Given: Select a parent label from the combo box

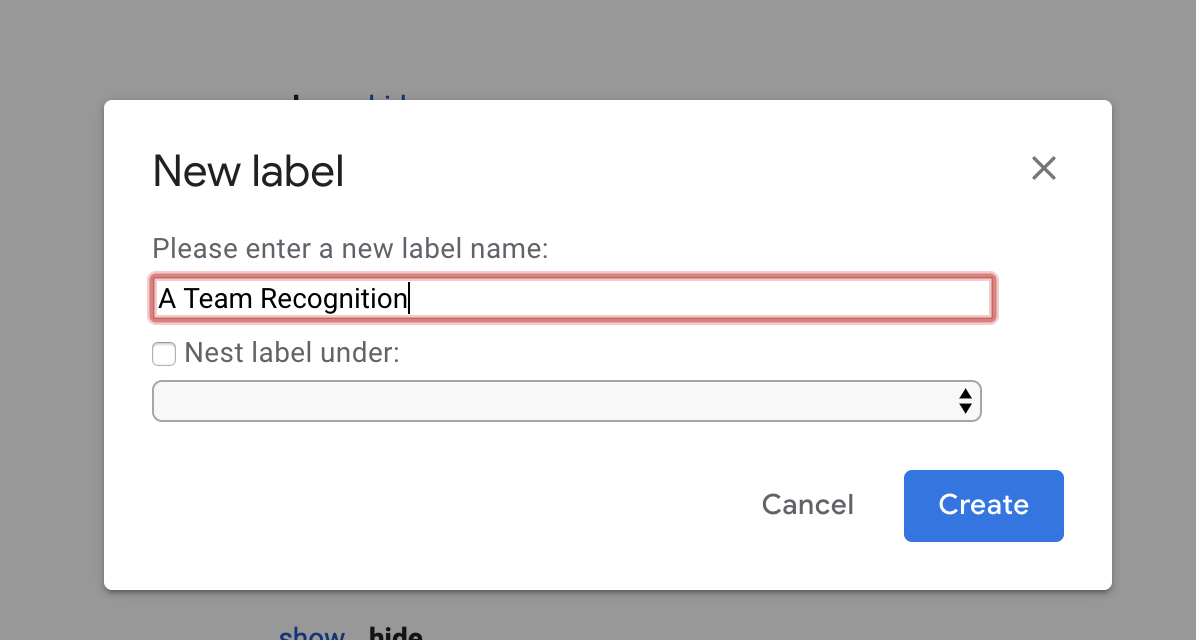Looking at the screenshot, I should click(x=567, y=400).
